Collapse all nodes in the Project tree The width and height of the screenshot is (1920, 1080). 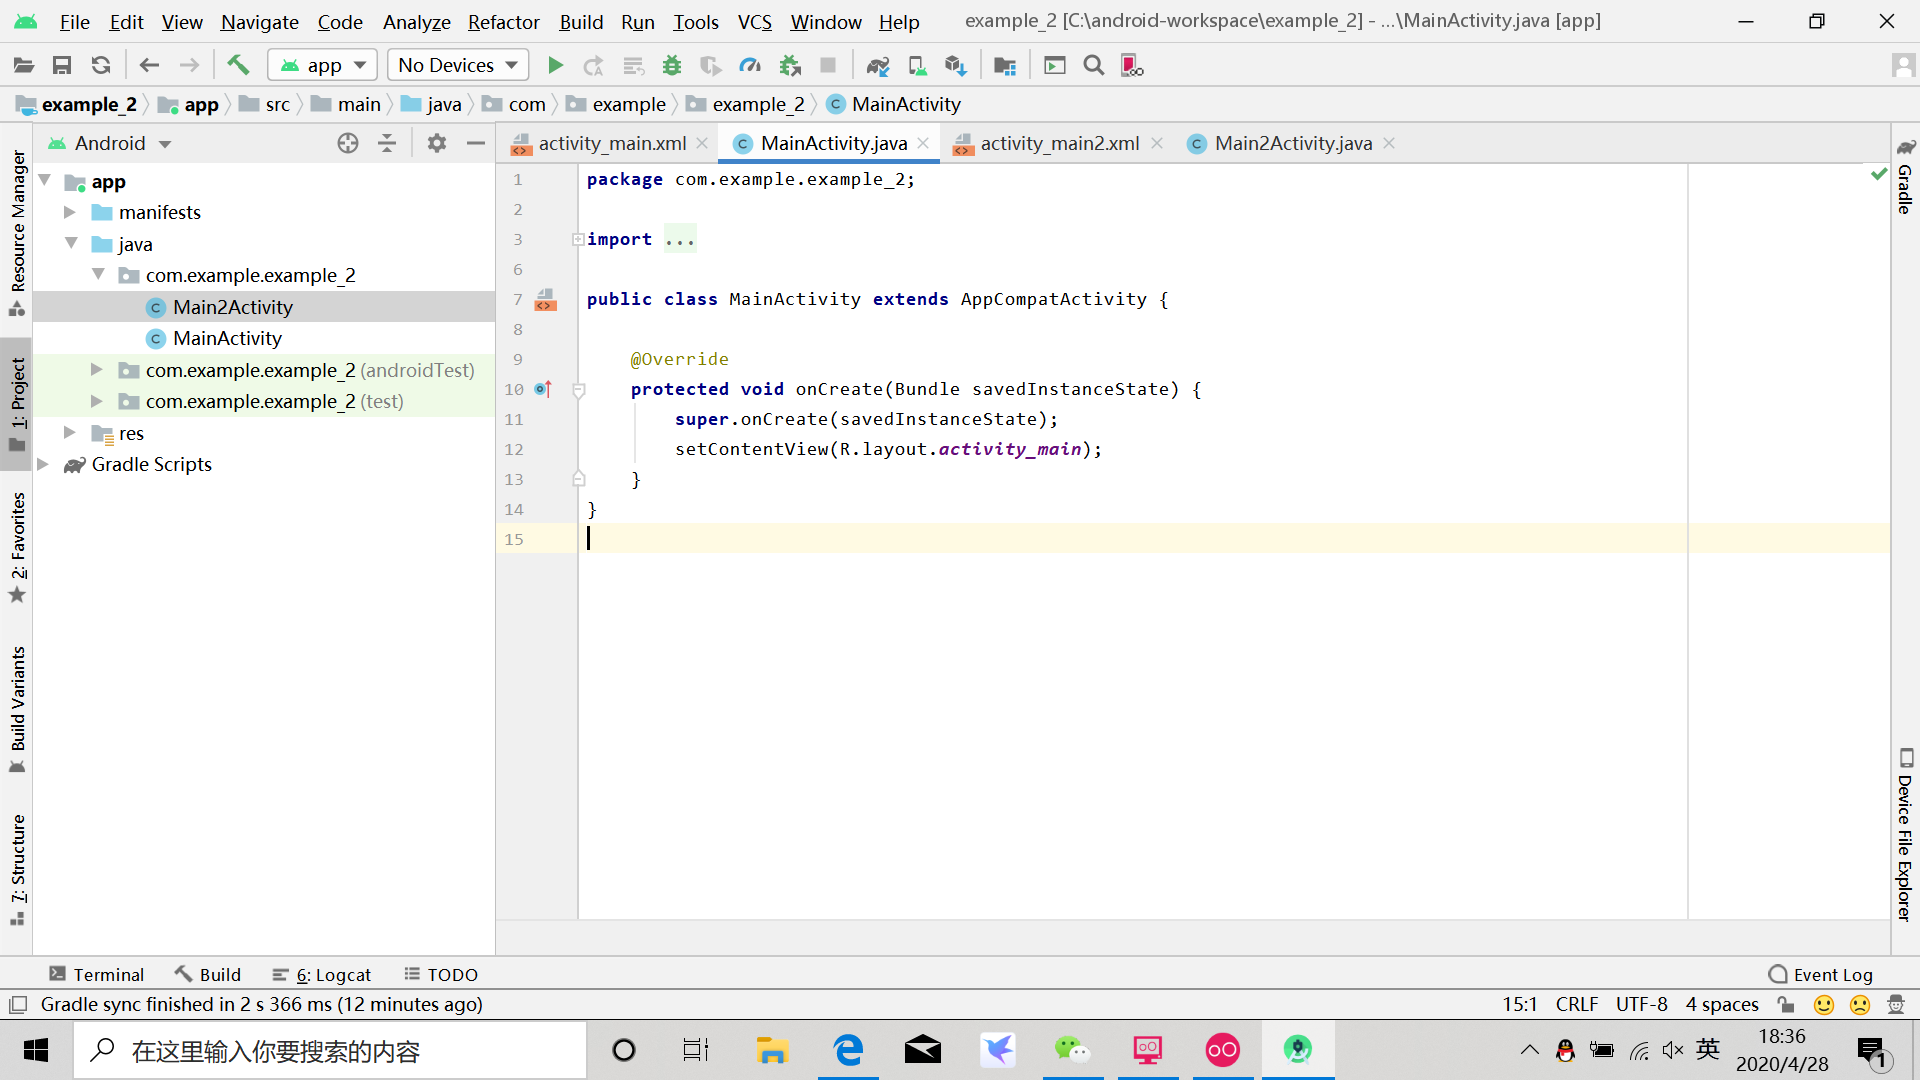pyautogui.click(x=387, y=143)
